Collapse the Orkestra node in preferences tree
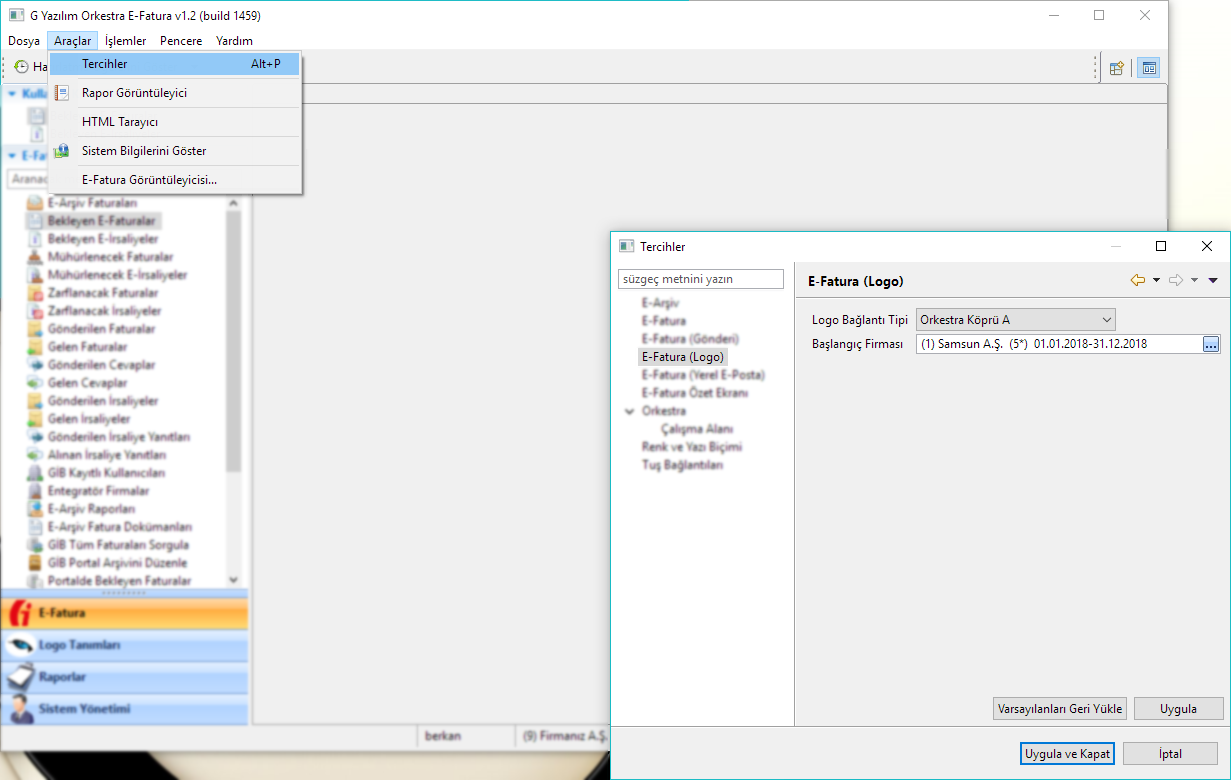Image resolution: width=1231 pixels, height=780 pixels. [629, 411]
